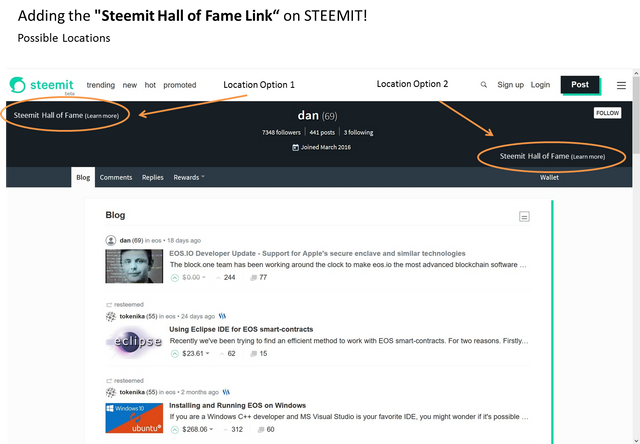
Task: Open the hamburger menu icon
Action: pyautogui.click(x=621, y=85)
